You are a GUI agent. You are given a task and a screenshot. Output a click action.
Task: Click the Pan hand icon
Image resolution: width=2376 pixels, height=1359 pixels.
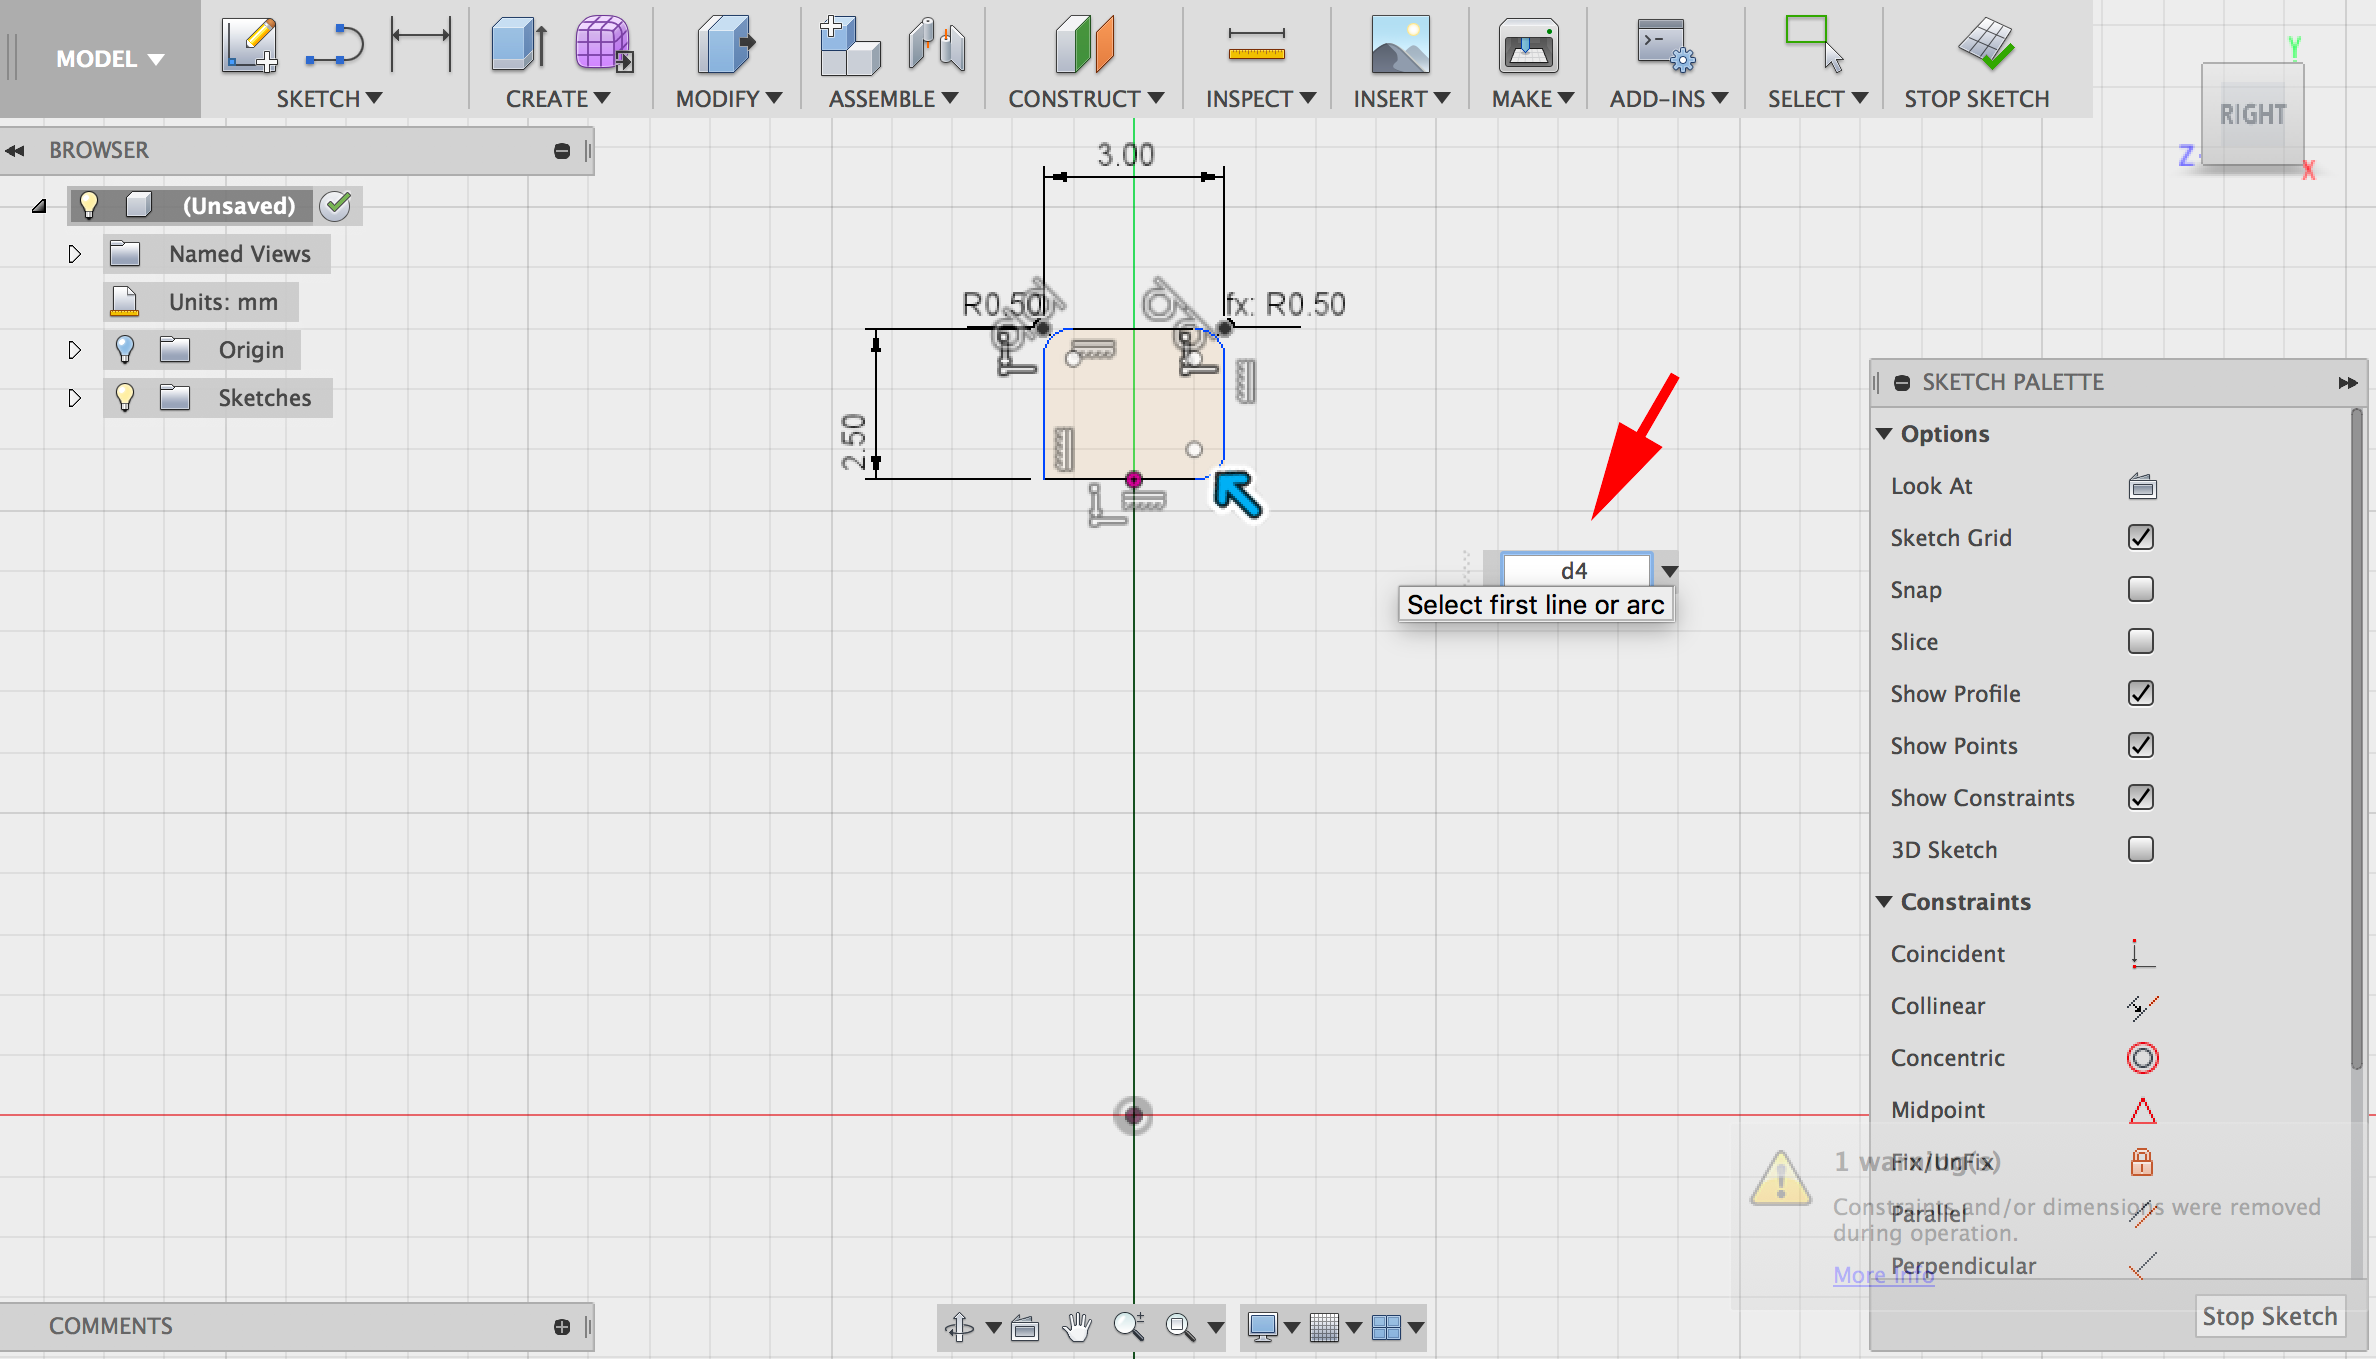point(1076,1327)
